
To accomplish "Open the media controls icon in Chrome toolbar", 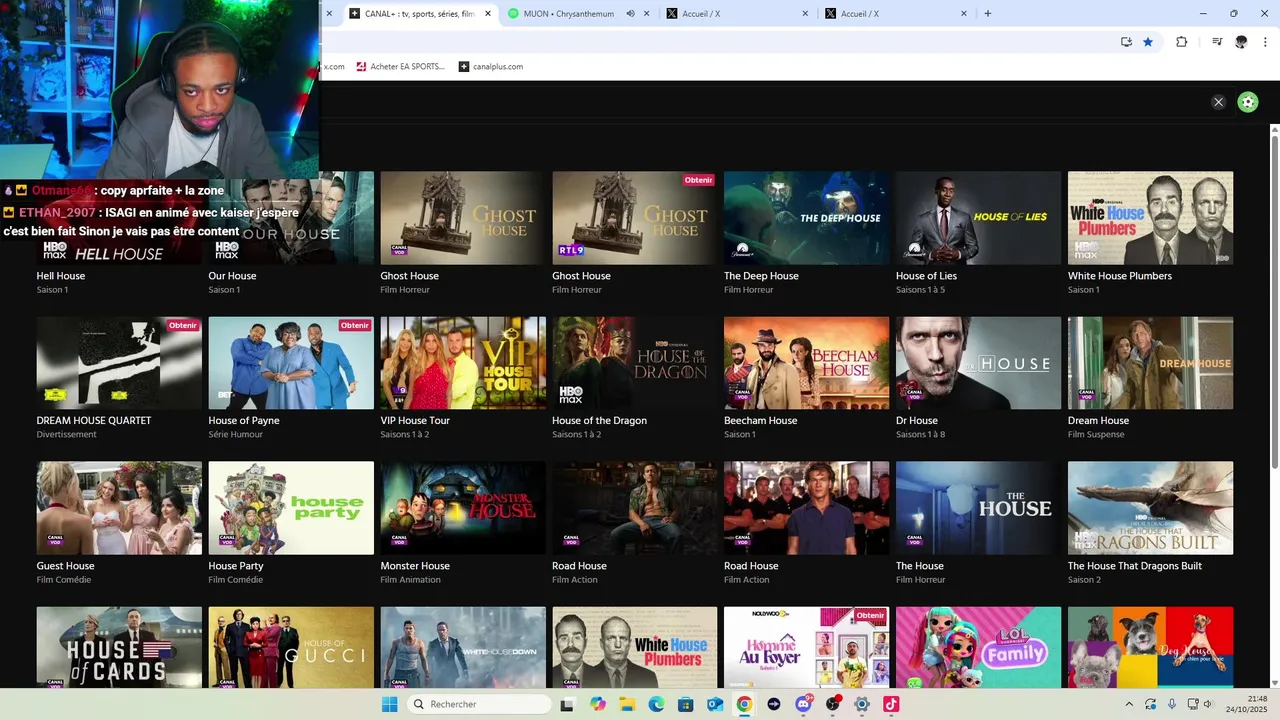I will point(1217,42).
